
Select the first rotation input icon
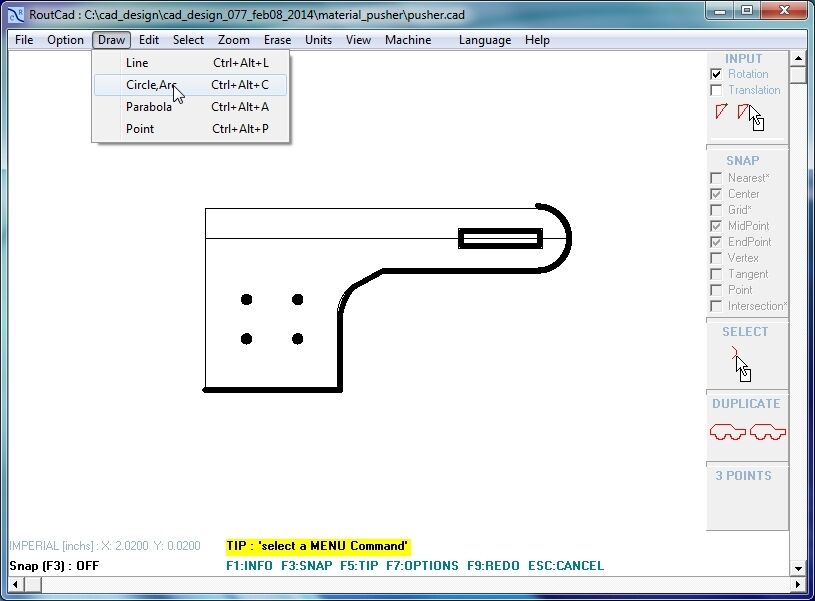(x=721, y=111)
